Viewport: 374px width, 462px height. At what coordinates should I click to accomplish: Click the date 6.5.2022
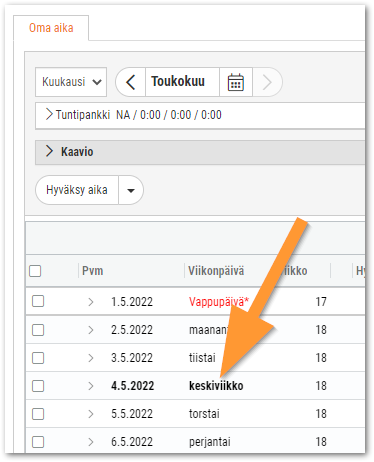tap(132, 442)
